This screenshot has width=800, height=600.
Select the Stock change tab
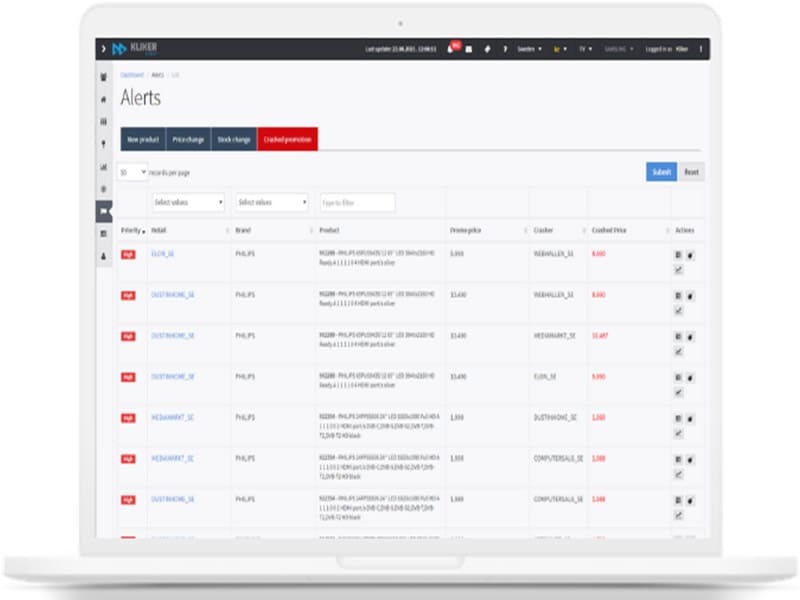(x=234, y=139)
